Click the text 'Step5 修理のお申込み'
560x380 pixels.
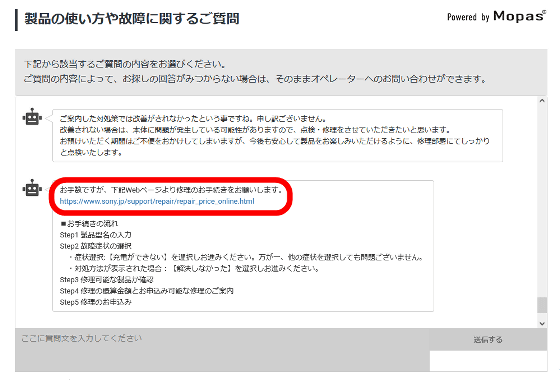click(95, 302)
